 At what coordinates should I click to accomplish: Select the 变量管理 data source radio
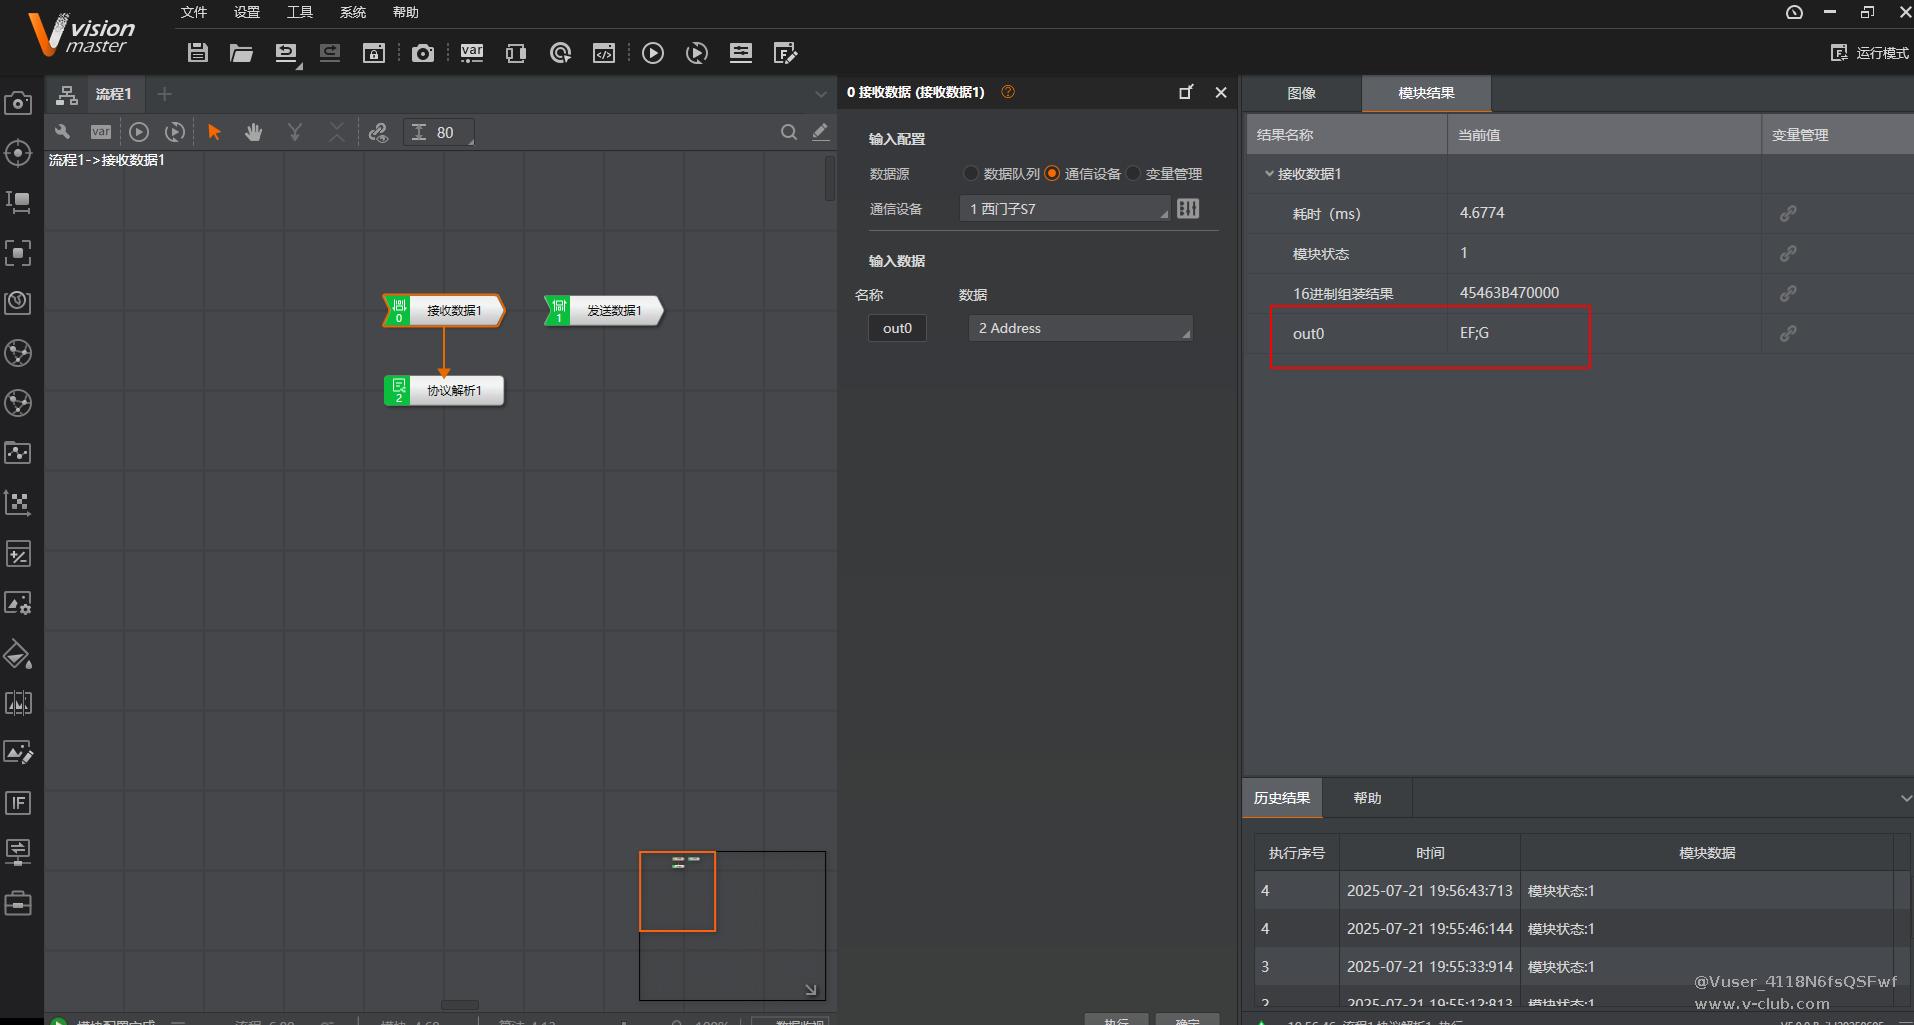point(1133,173)
